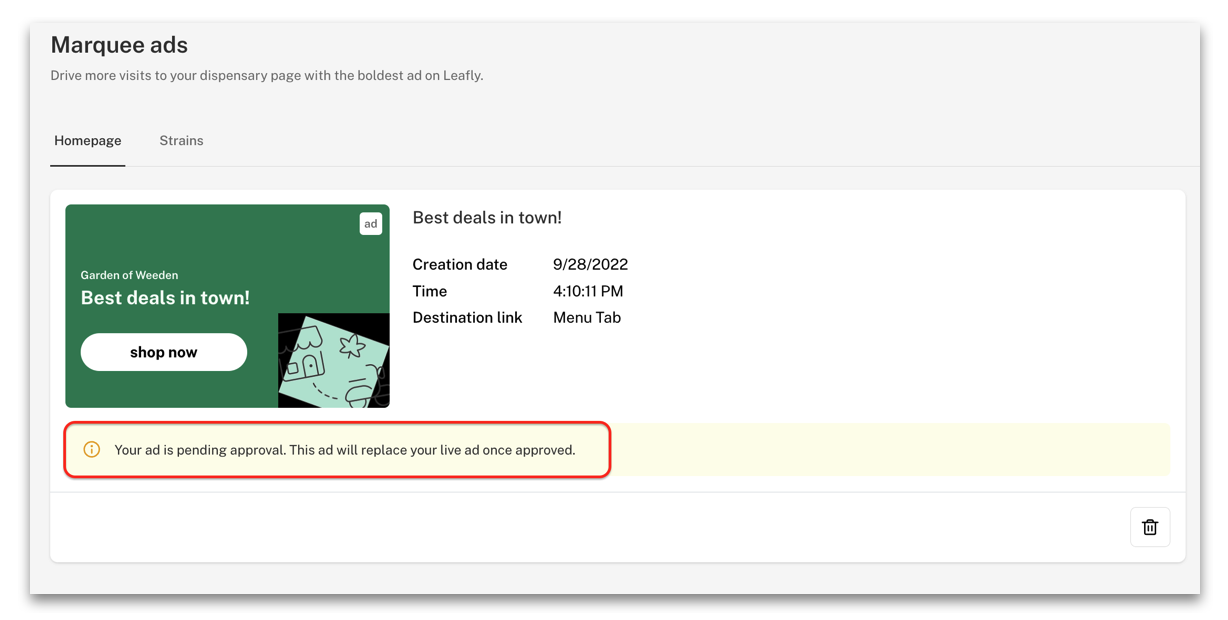Click 'Garden of Weeden' text in the ad
This screenshot has height=620, width=1228.
(x=129, y=275)
